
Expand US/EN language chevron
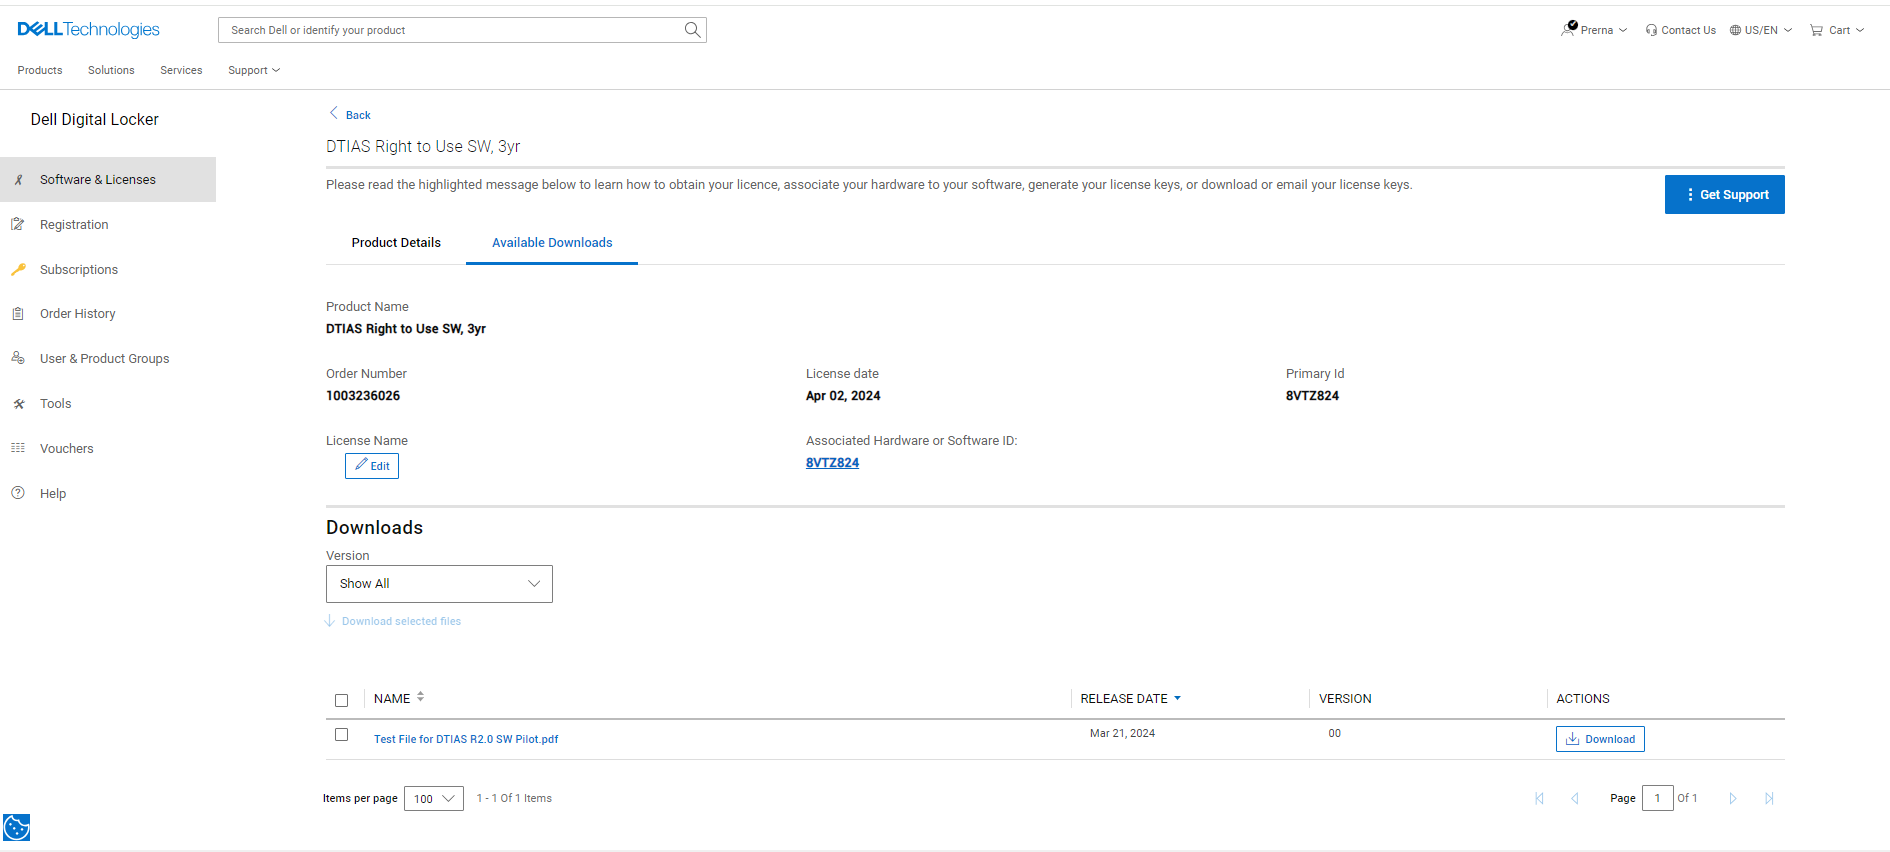(x=1788, y=30)
